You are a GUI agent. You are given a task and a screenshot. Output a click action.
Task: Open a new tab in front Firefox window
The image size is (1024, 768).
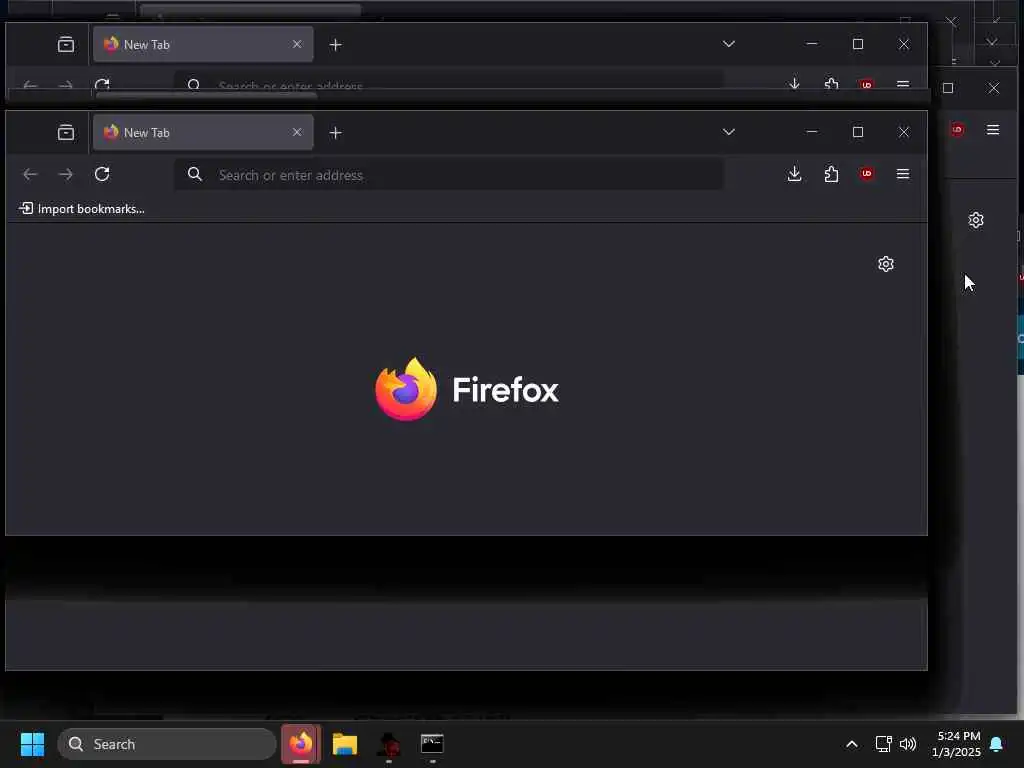tap(336, 133)
